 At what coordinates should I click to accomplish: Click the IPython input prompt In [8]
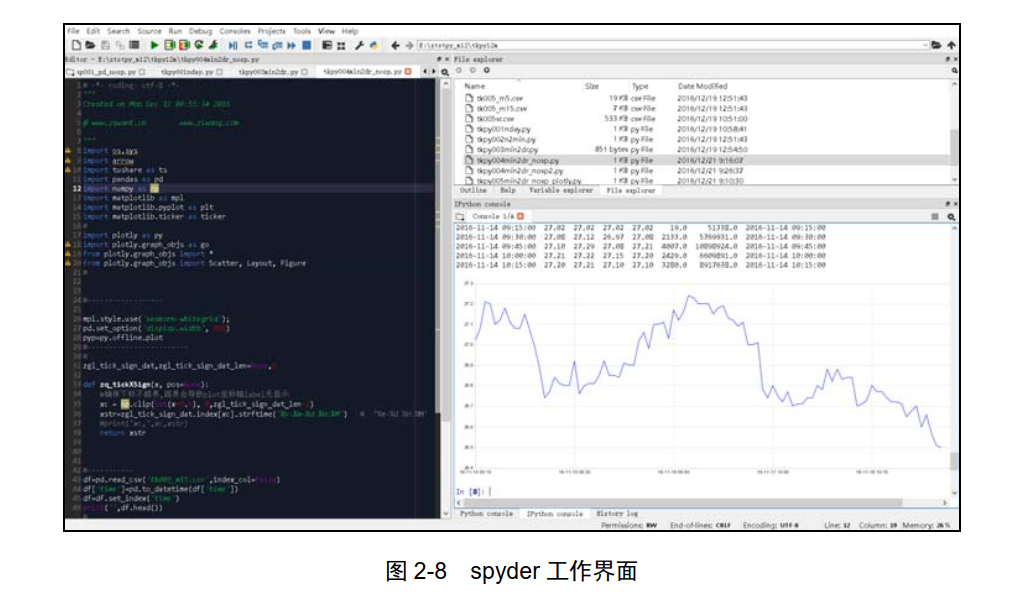point(469,491)
